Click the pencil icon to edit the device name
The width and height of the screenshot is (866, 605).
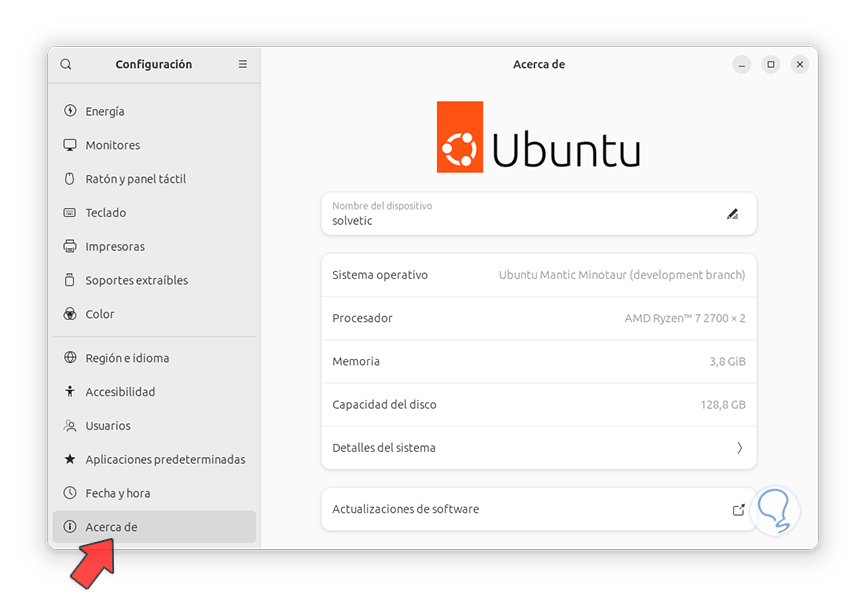[732, 213]
